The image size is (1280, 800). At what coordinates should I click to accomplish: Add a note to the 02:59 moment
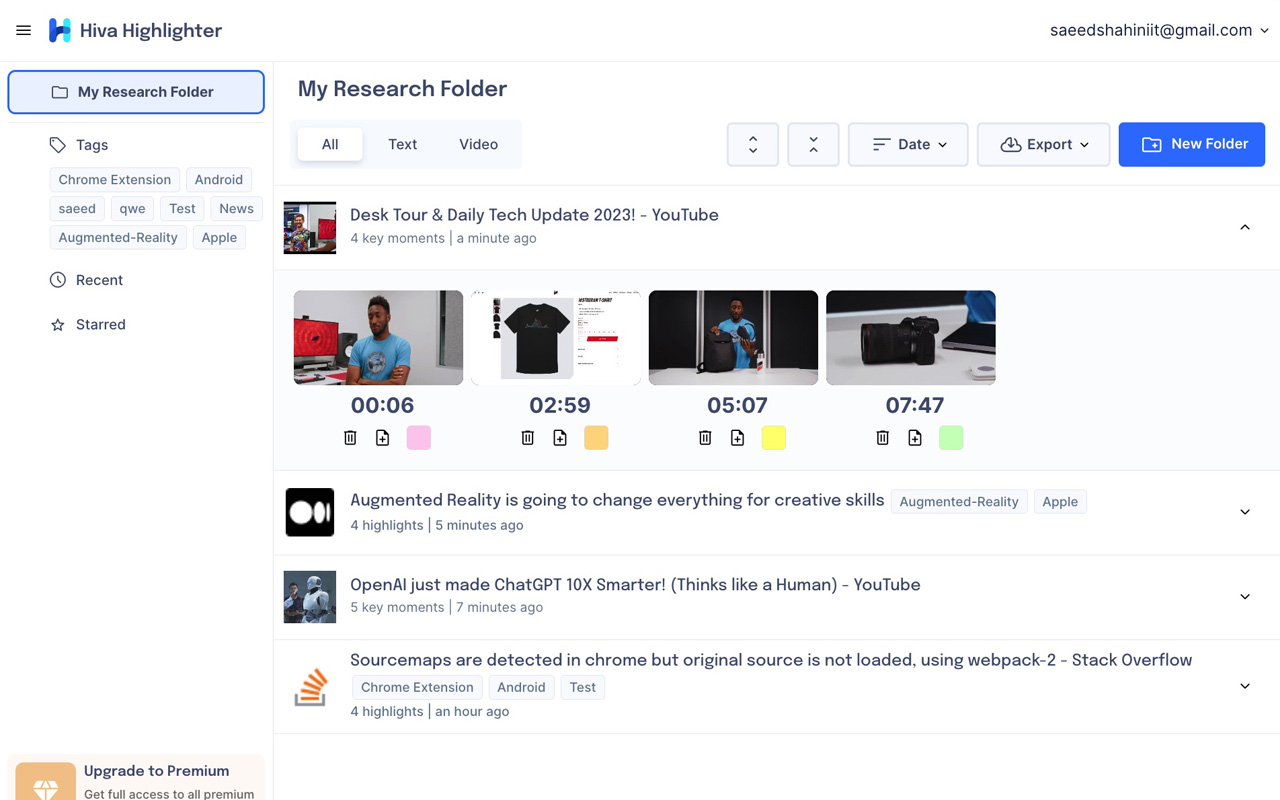click(560, 437)
